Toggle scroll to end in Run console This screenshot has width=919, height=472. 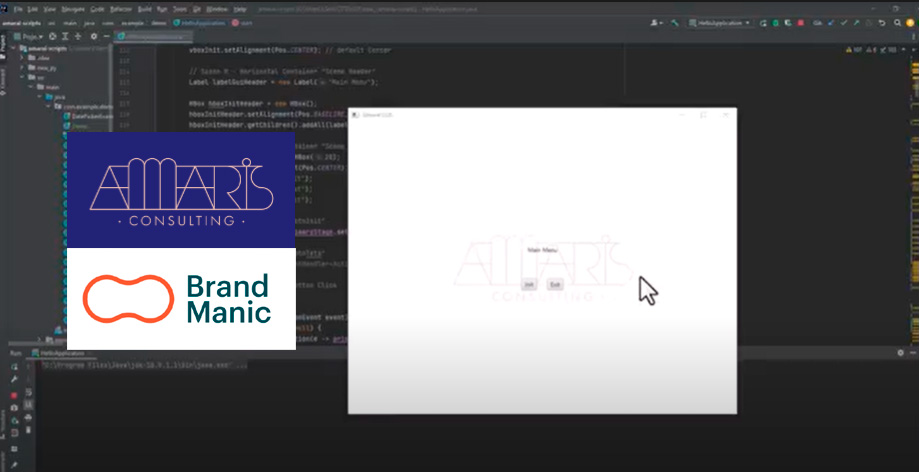[x=29, y=405]
